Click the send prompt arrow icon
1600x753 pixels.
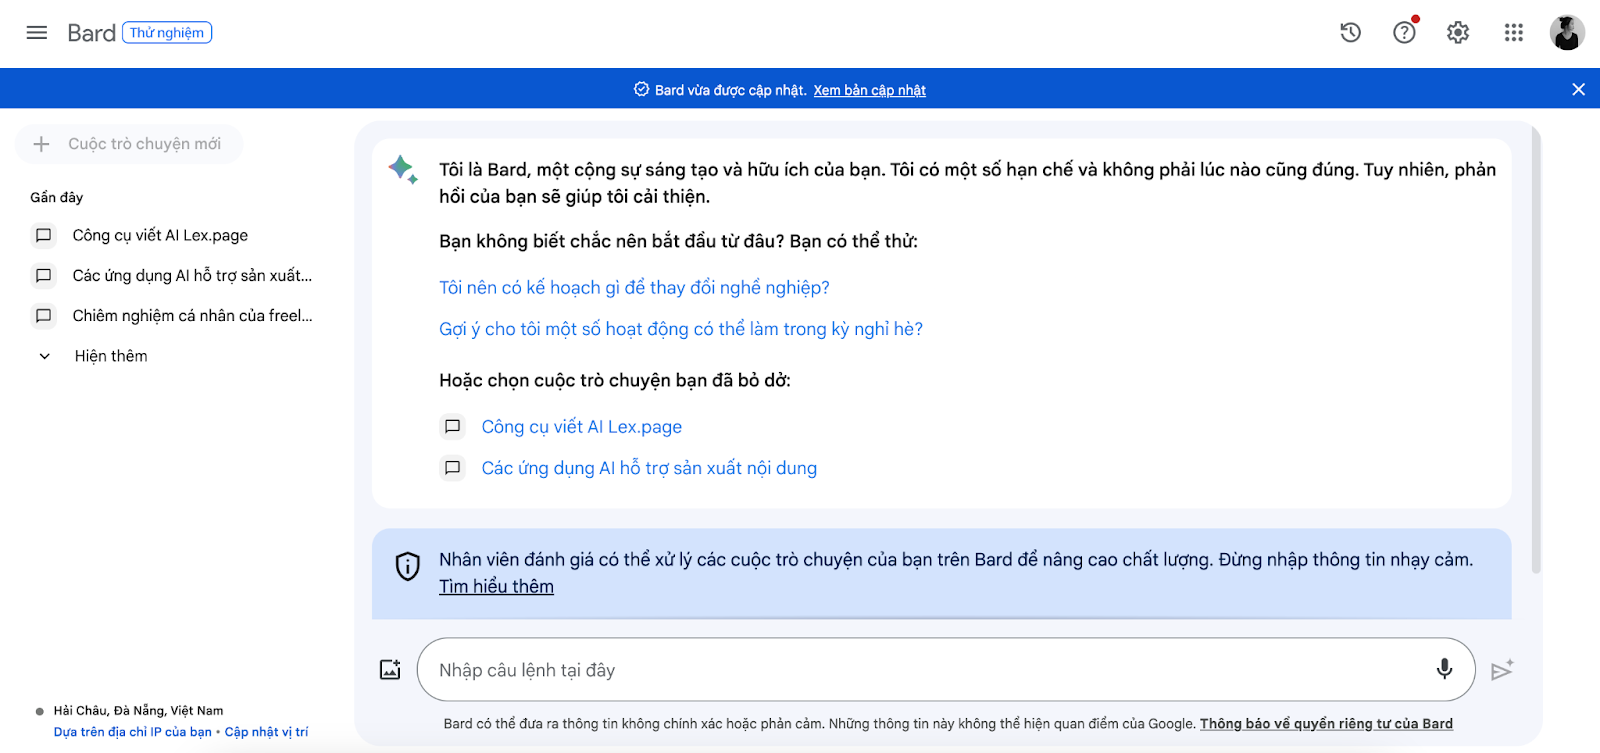click(x=1501, y=670)
